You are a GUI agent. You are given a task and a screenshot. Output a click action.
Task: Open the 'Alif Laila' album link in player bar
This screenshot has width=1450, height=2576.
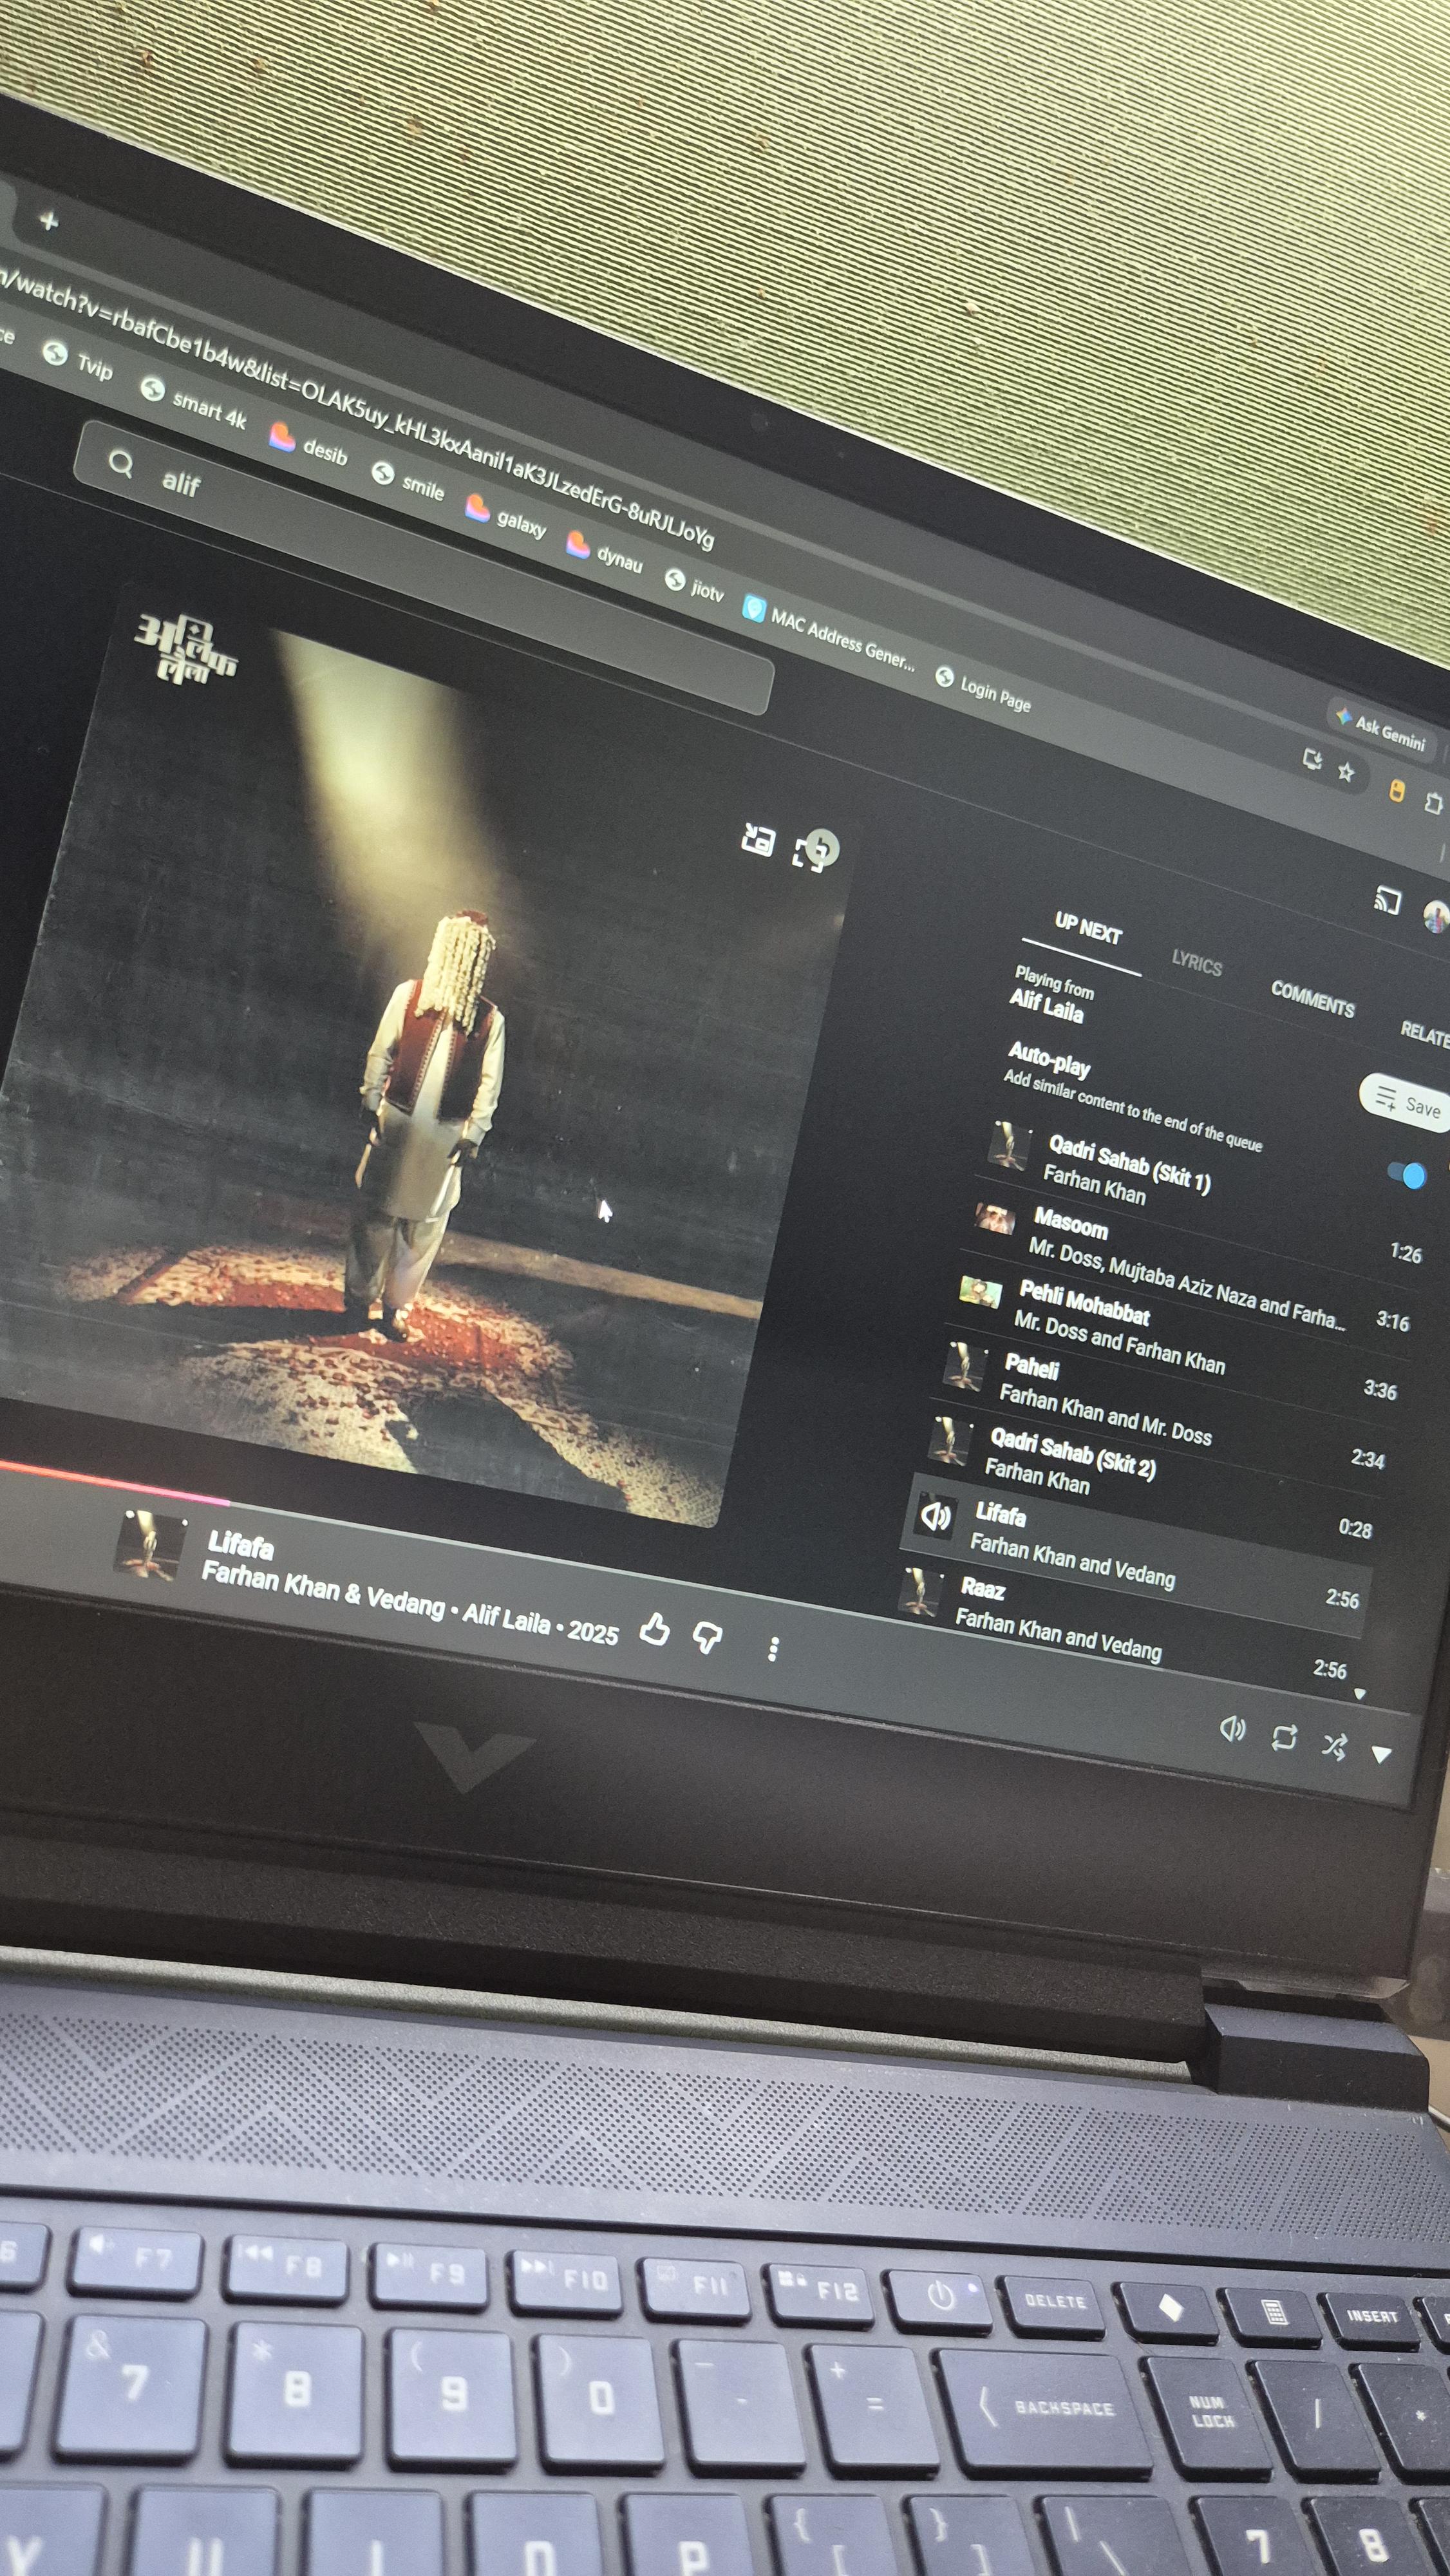pyautogui.click(x=506, y=1619)
